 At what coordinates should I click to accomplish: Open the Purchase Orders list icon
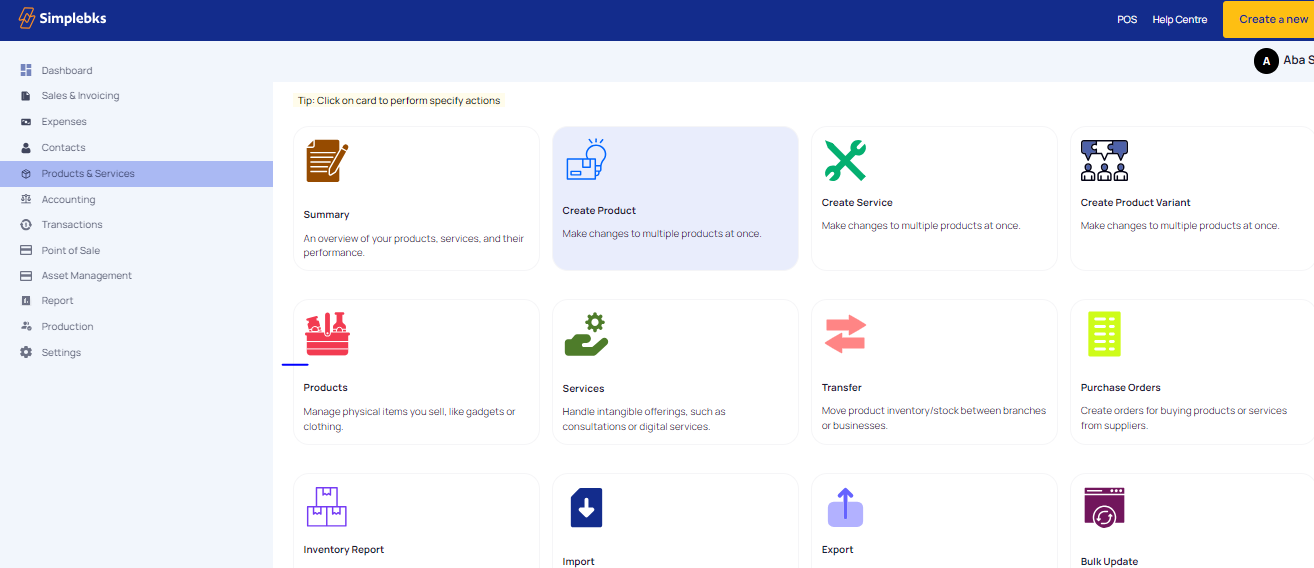click(1104, 334)
